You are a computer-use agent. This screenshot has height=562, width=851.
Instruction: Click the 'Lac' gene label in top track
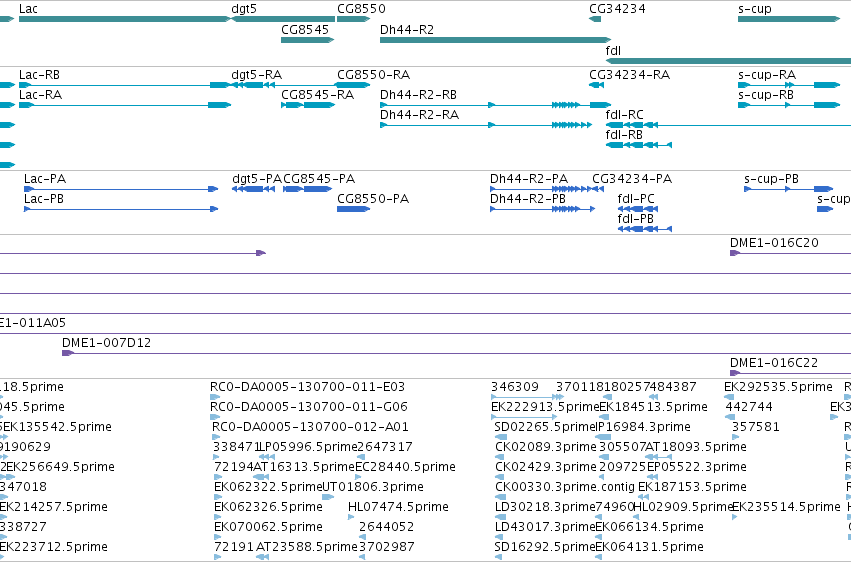[28, 9]
